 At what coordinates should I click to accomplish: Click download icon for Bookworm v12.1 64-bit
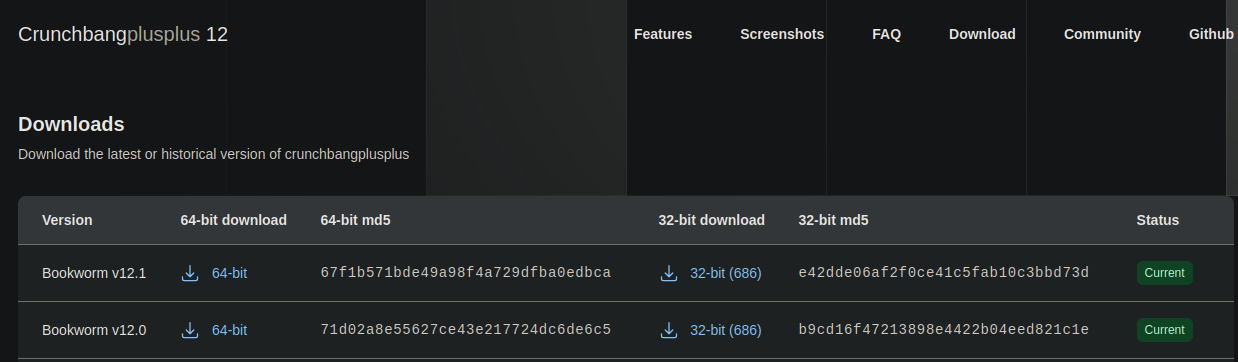point(190,273)
